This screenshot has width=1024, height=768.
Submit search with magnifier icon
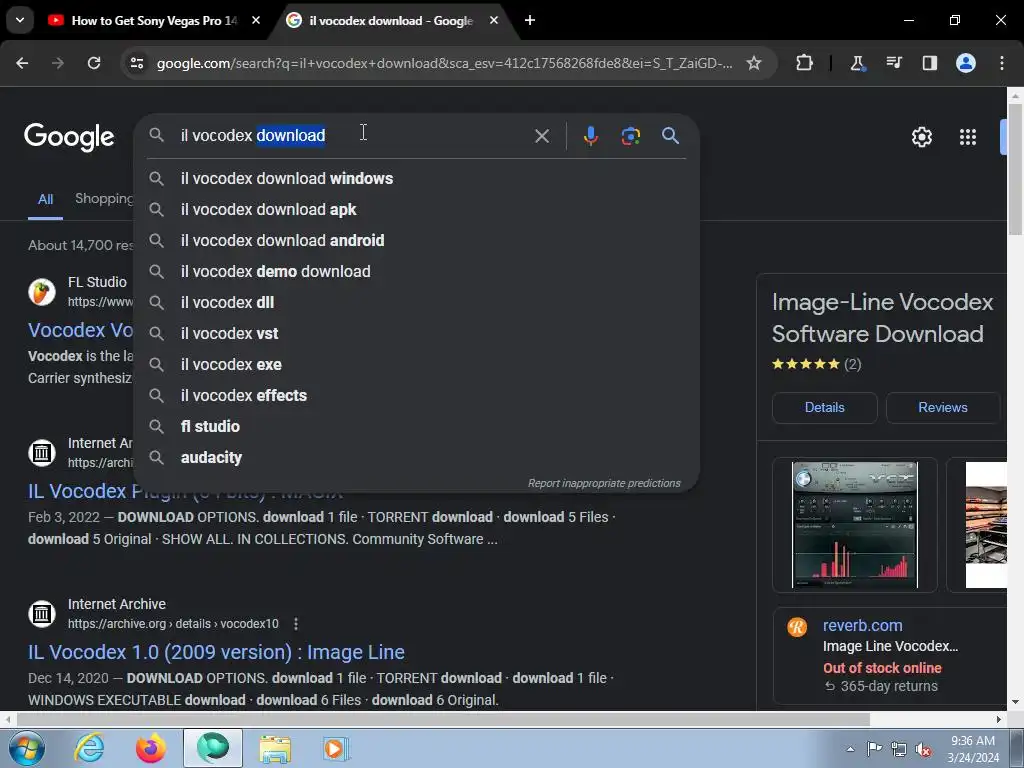(670, 136)
